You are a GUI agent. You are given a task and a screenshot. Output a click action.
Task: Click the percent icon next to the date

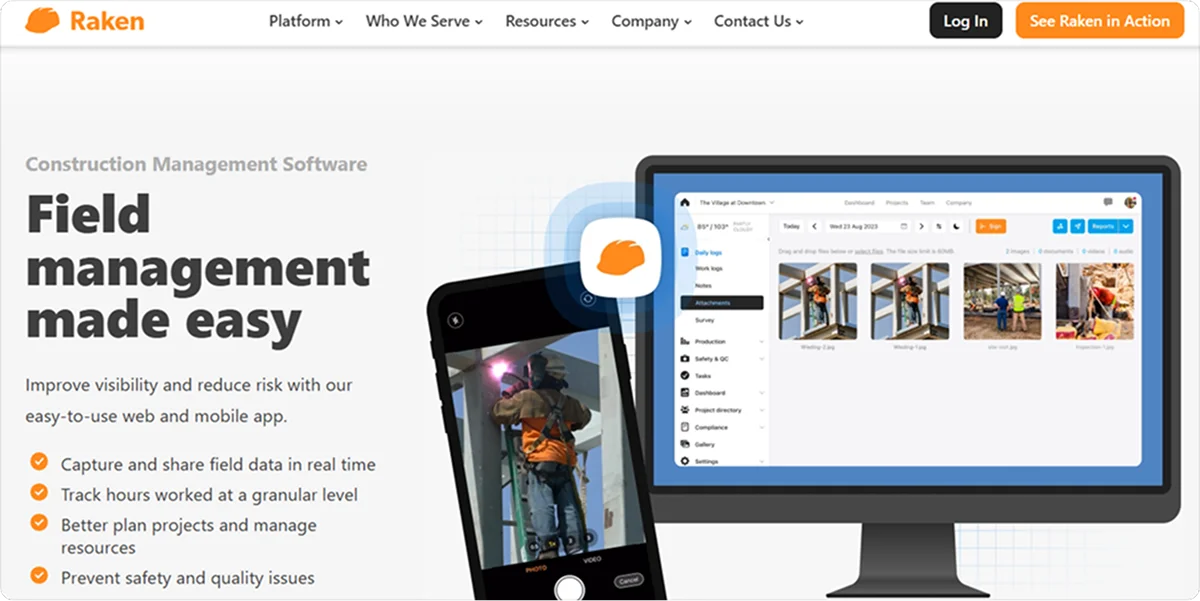939,226
